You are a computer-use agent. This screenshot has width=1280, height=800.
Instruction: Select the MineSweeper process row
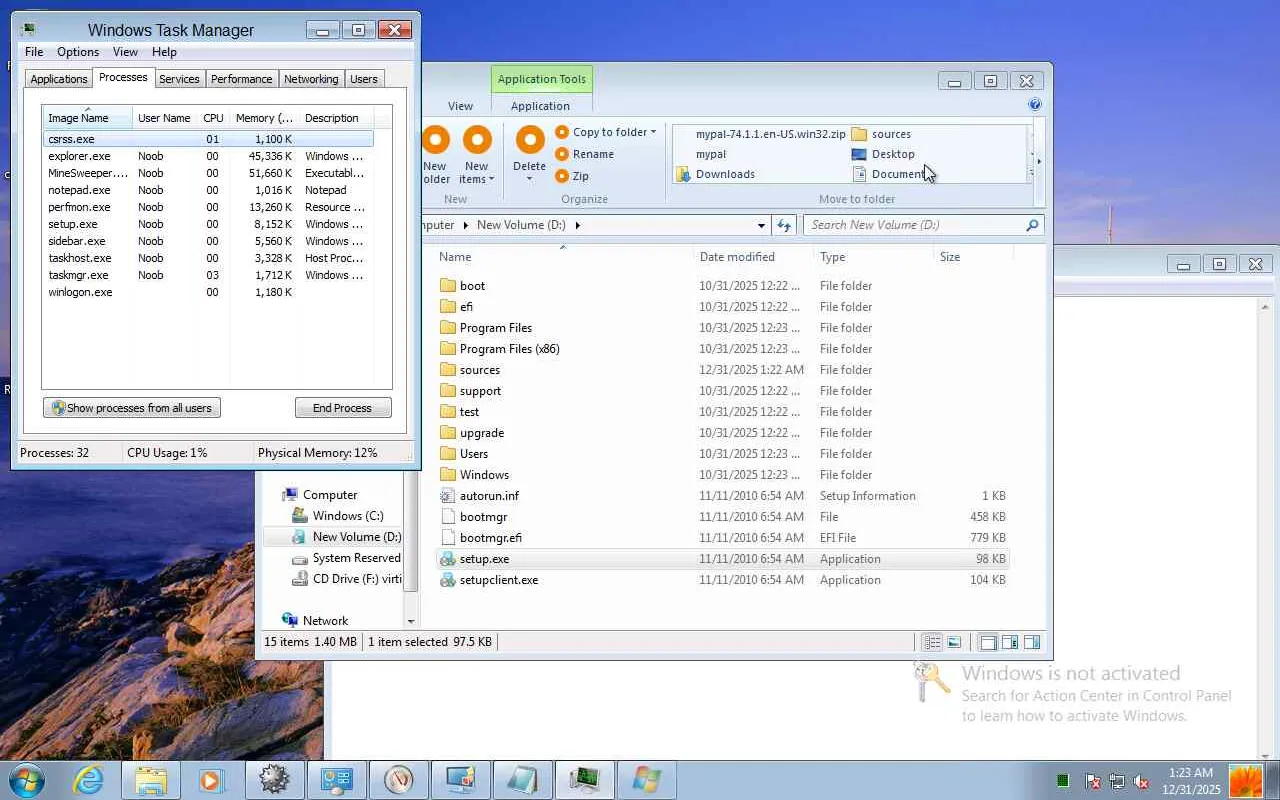(x=208, y=173)
